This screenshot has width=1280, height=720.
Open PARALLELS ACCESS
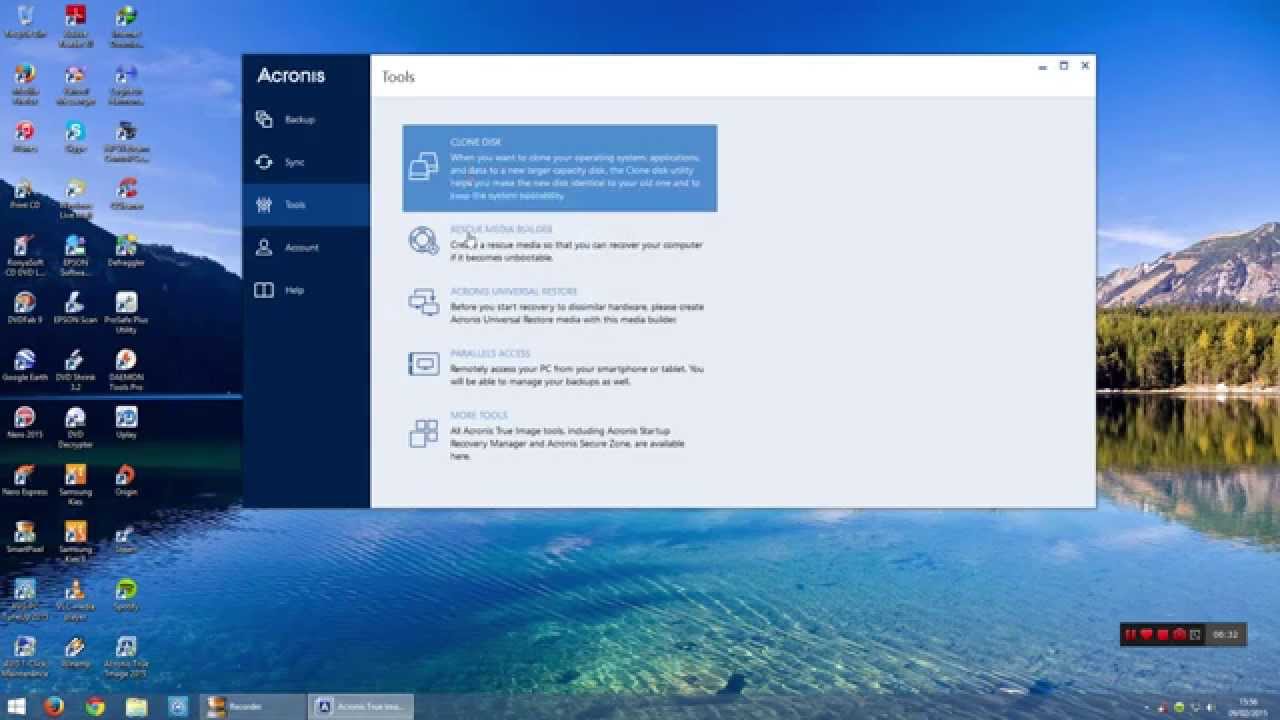point(490,353)
